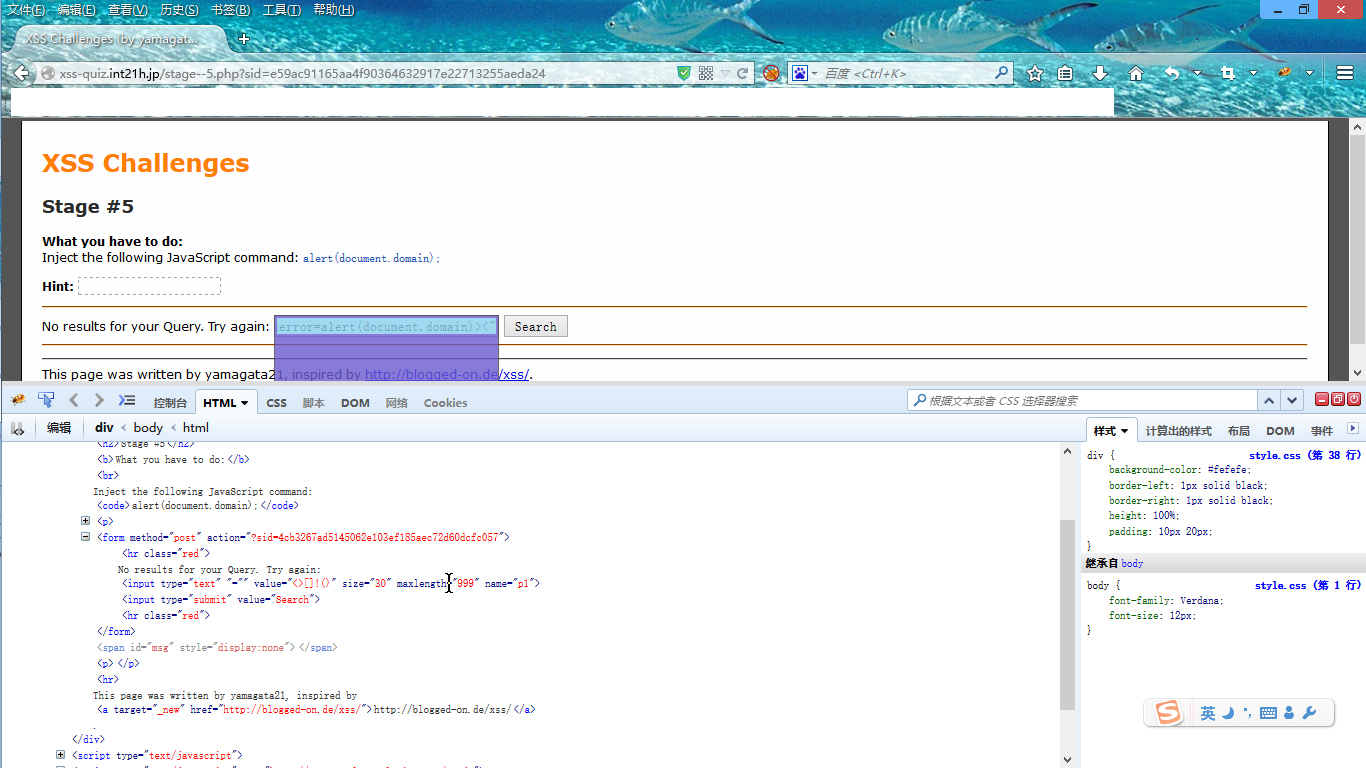The width and height of the screenshot is (1366, 768).
Task: Expand the collapsed p element node
Action: pyautogui.click(x=86, y=521)
